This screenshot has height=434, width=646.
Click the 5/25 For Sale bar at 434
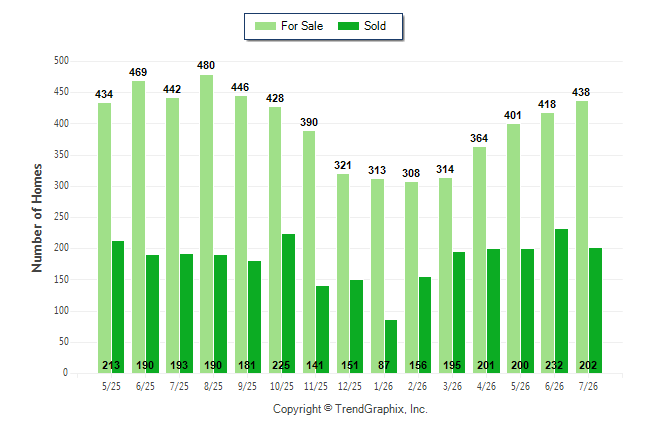[104, 238]
